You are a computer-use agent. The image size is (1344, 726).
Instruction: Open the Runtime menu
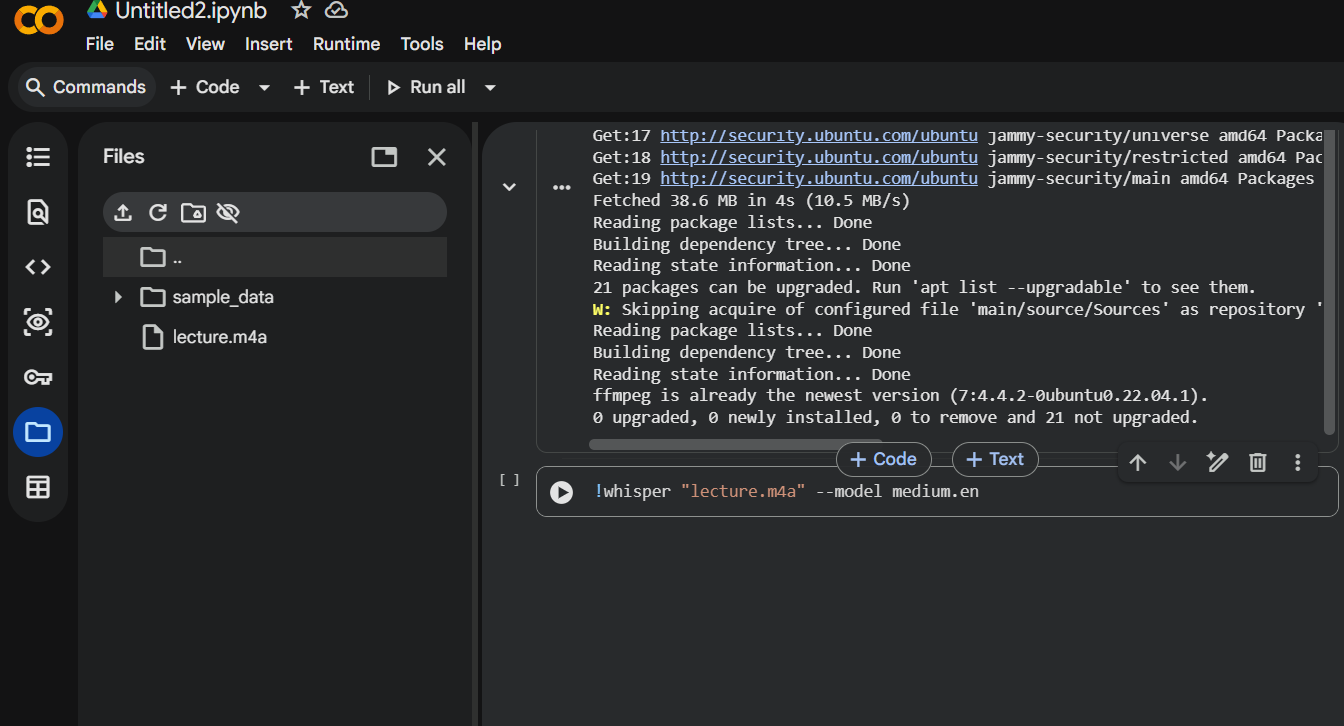[x=346, y=44]
